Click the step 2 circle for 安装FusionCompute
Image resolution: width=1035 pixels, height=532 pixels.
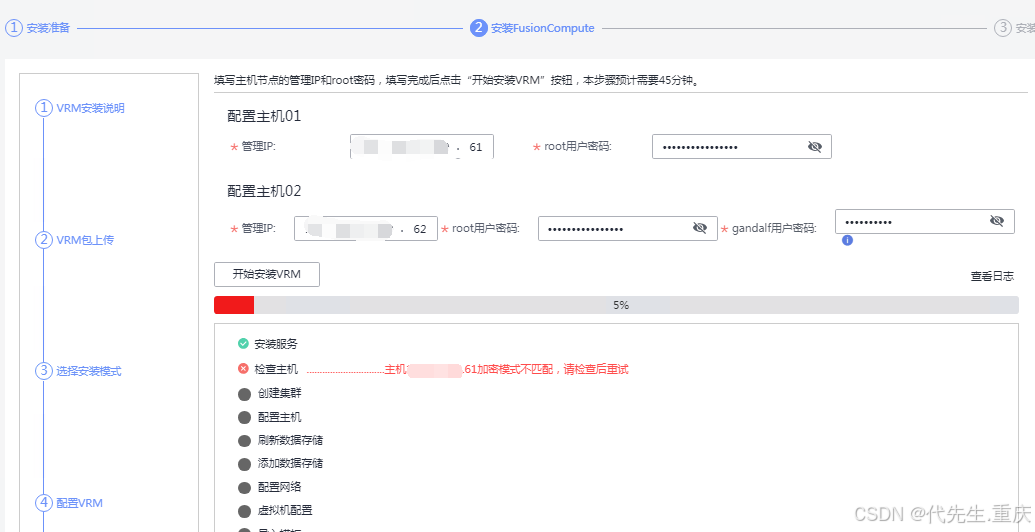[479, 28]
